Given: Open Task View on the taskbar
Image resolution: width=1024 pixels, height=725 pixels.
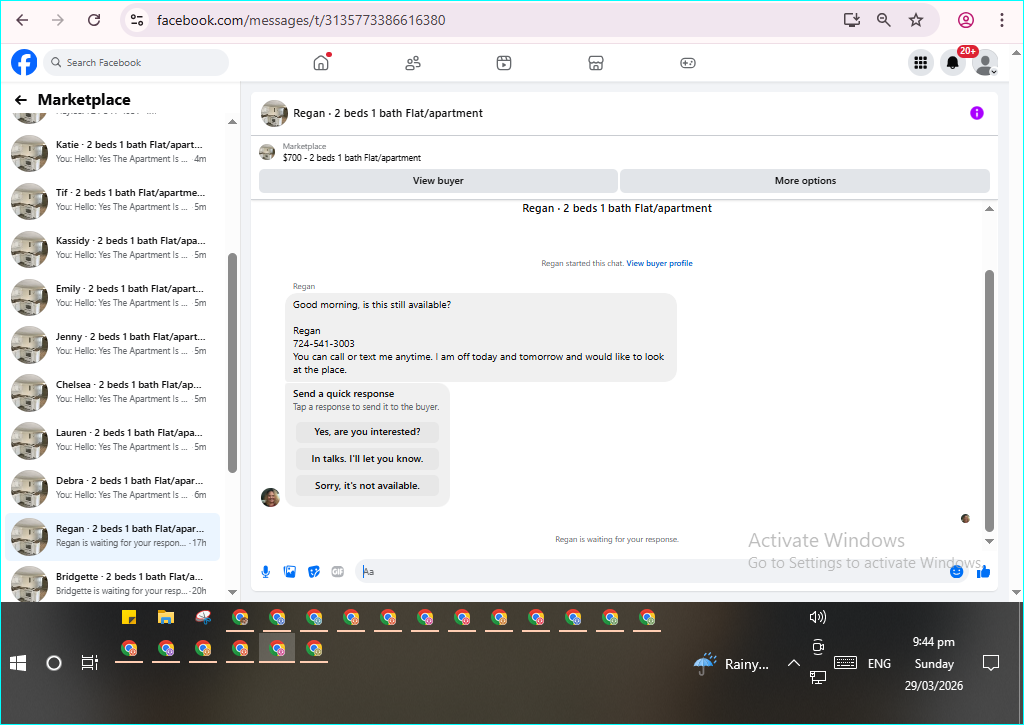Looking at the screenshot, I should point(89,664).
